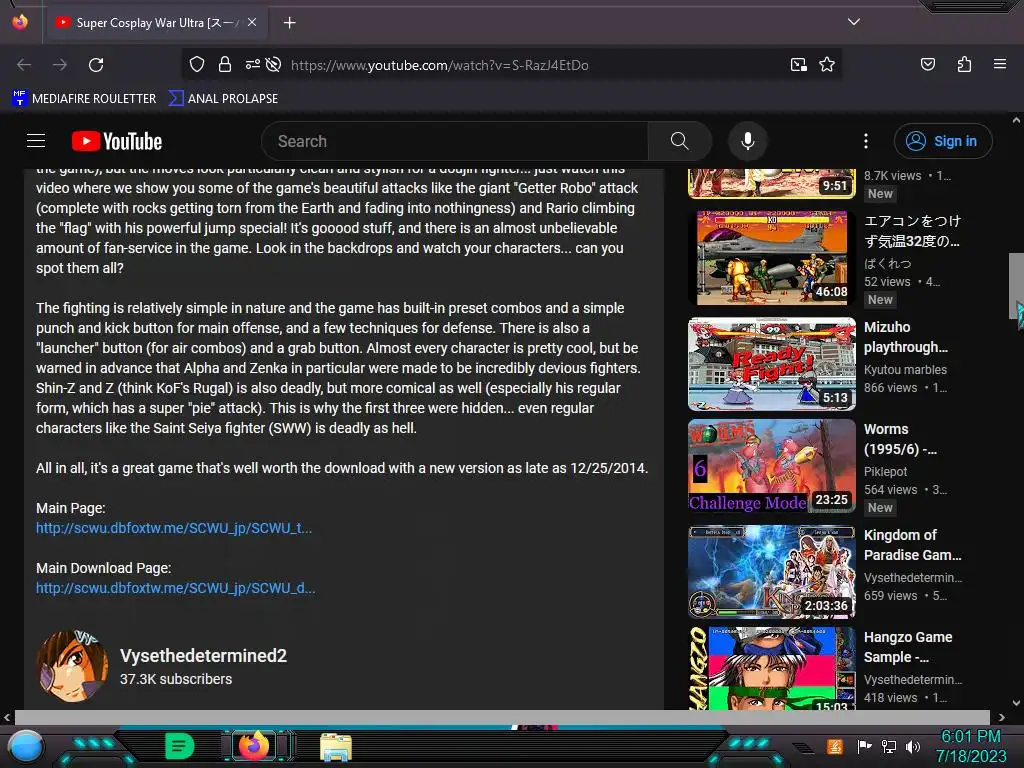This screenshot has height=768, width=1024.
Task: Click the YouTube Search field
Action: tap(454, 141)
